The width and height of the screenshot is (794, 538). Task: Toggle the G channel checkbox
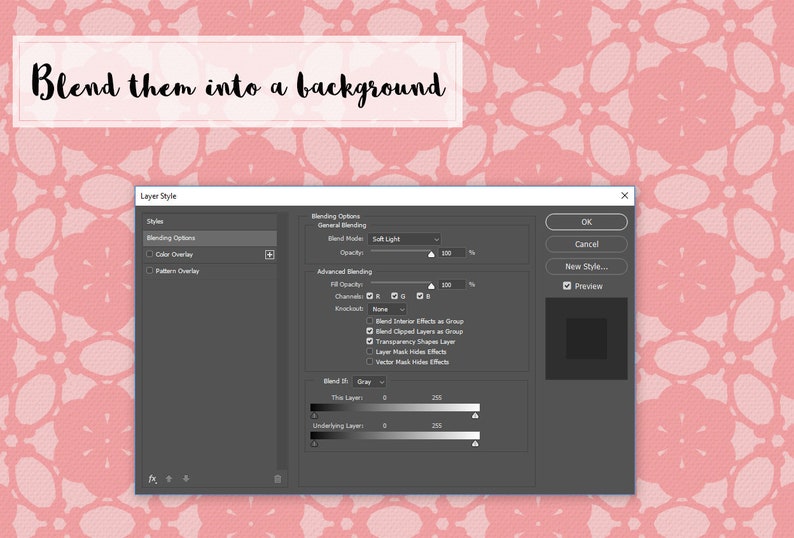coord(394,296)
